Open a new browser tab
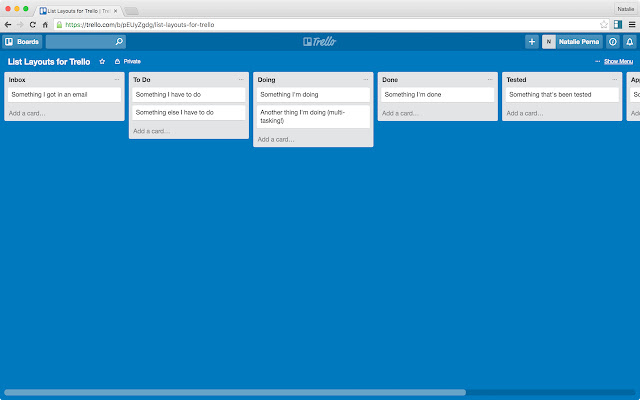The image size is (640, 400). click(131, 11)
